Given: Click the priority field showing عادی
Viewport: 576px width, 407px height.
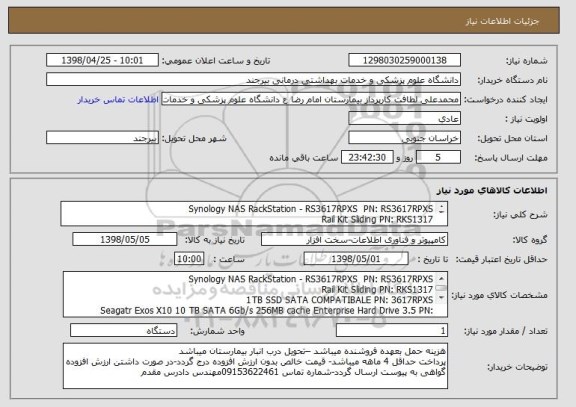Looking at the screenshot, I should pyautogui.click(x=404, y=119).
